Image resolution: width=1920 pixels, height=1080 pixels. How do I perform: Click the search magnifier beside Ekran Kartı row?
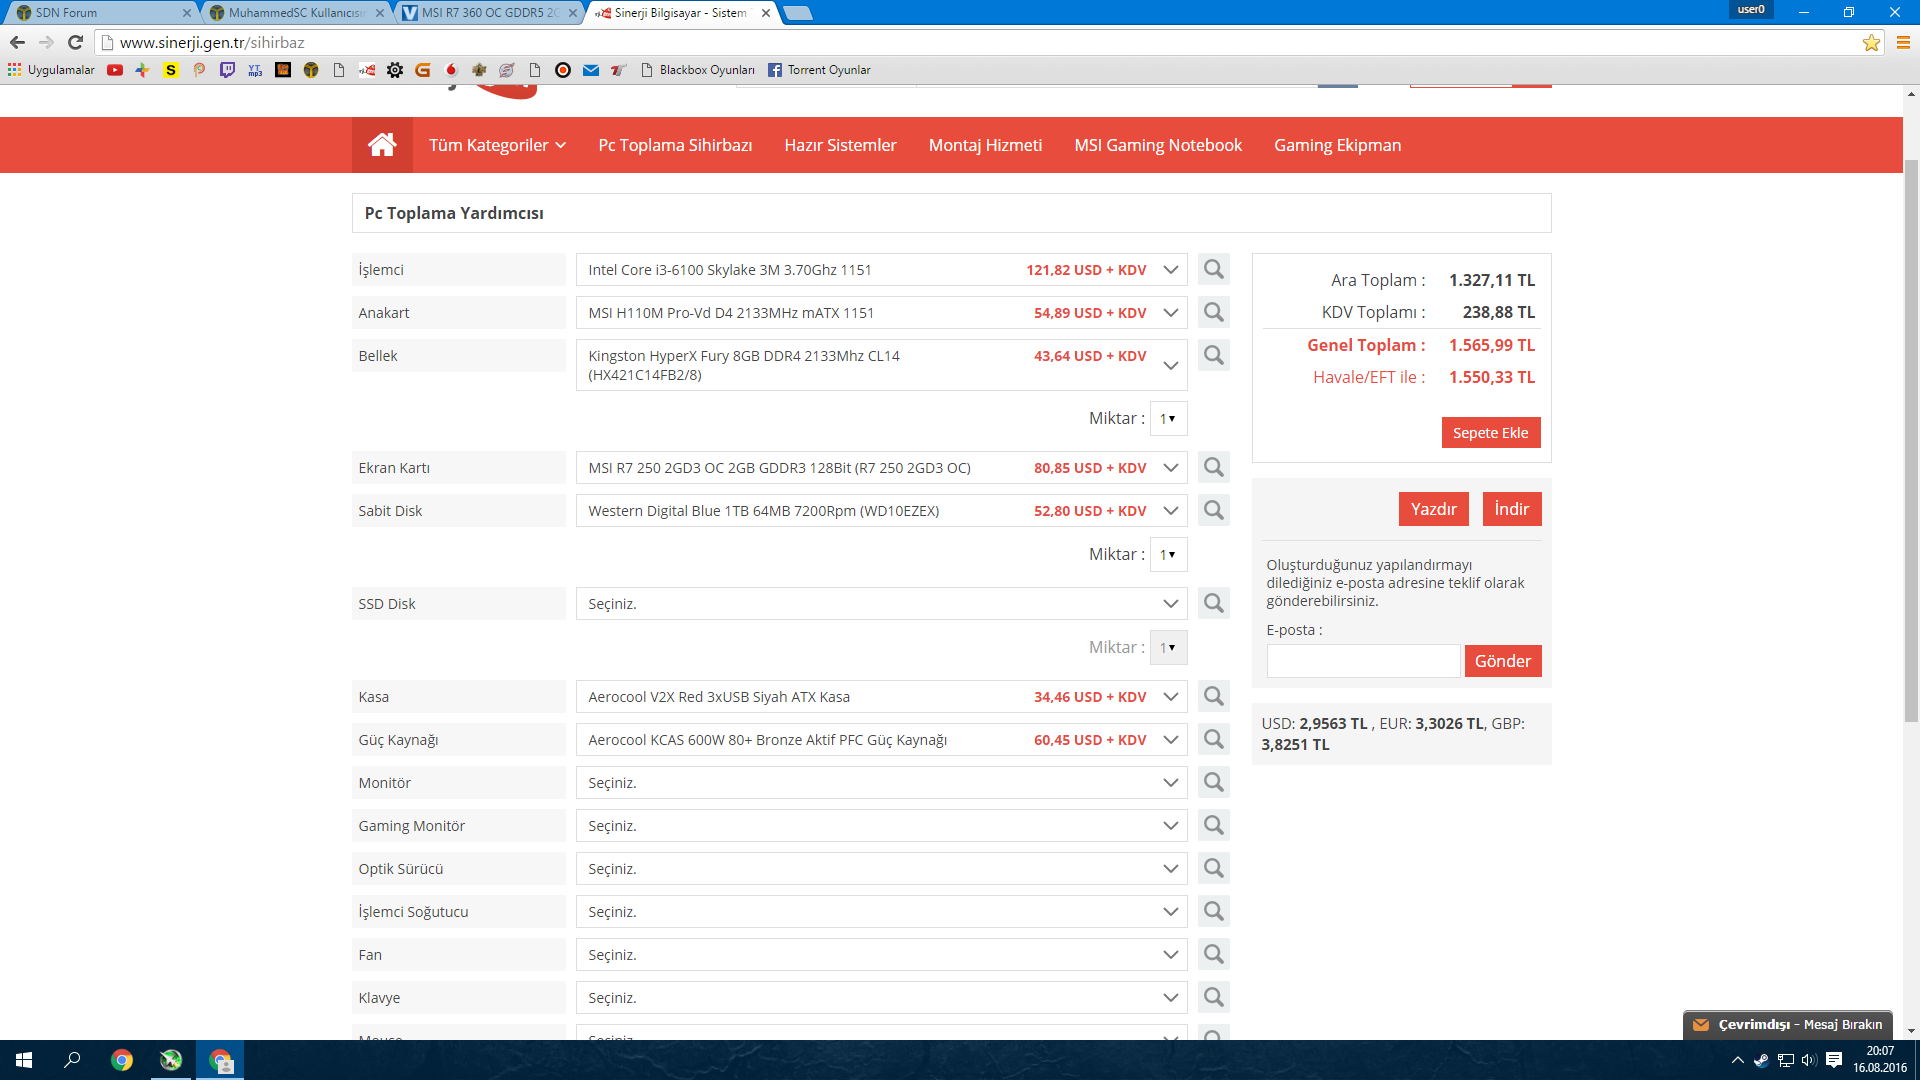tap(1213, 468)
